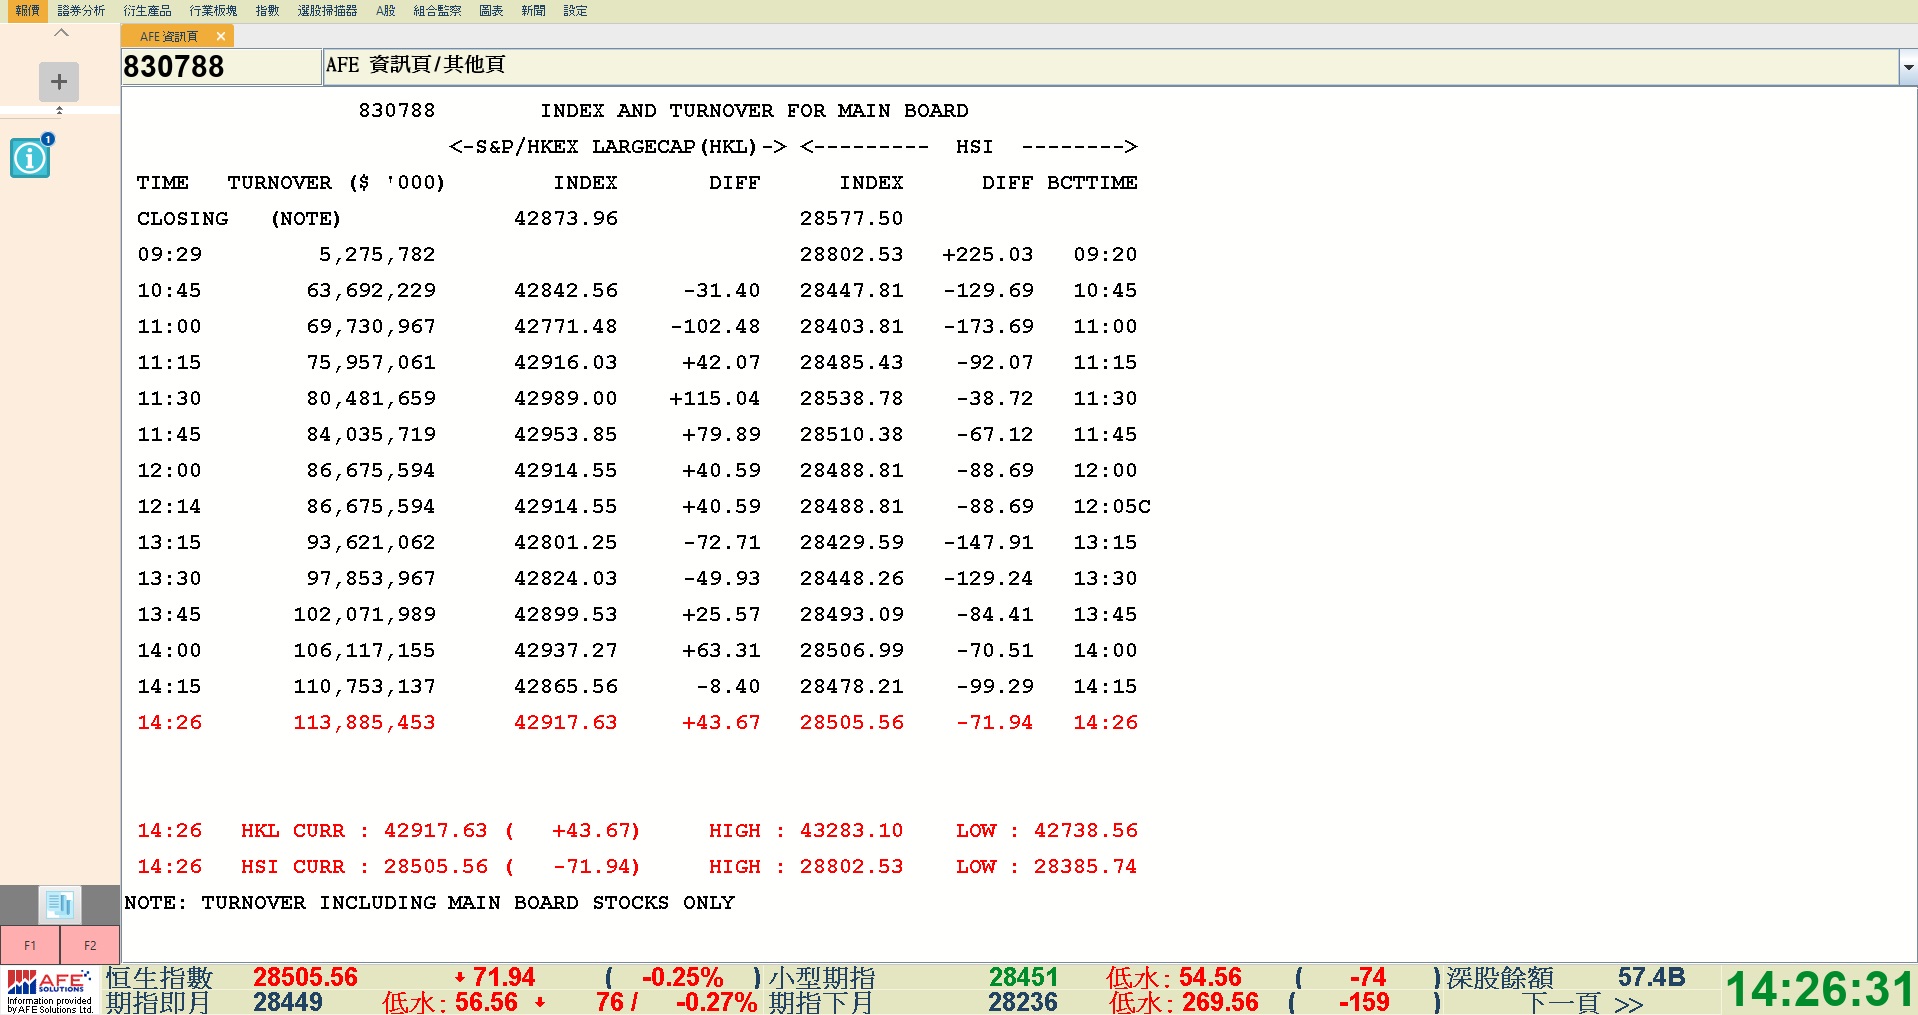Open the 圖表 menu
Viewport: 1918px width, 1015px height.
tap(491, 11)
